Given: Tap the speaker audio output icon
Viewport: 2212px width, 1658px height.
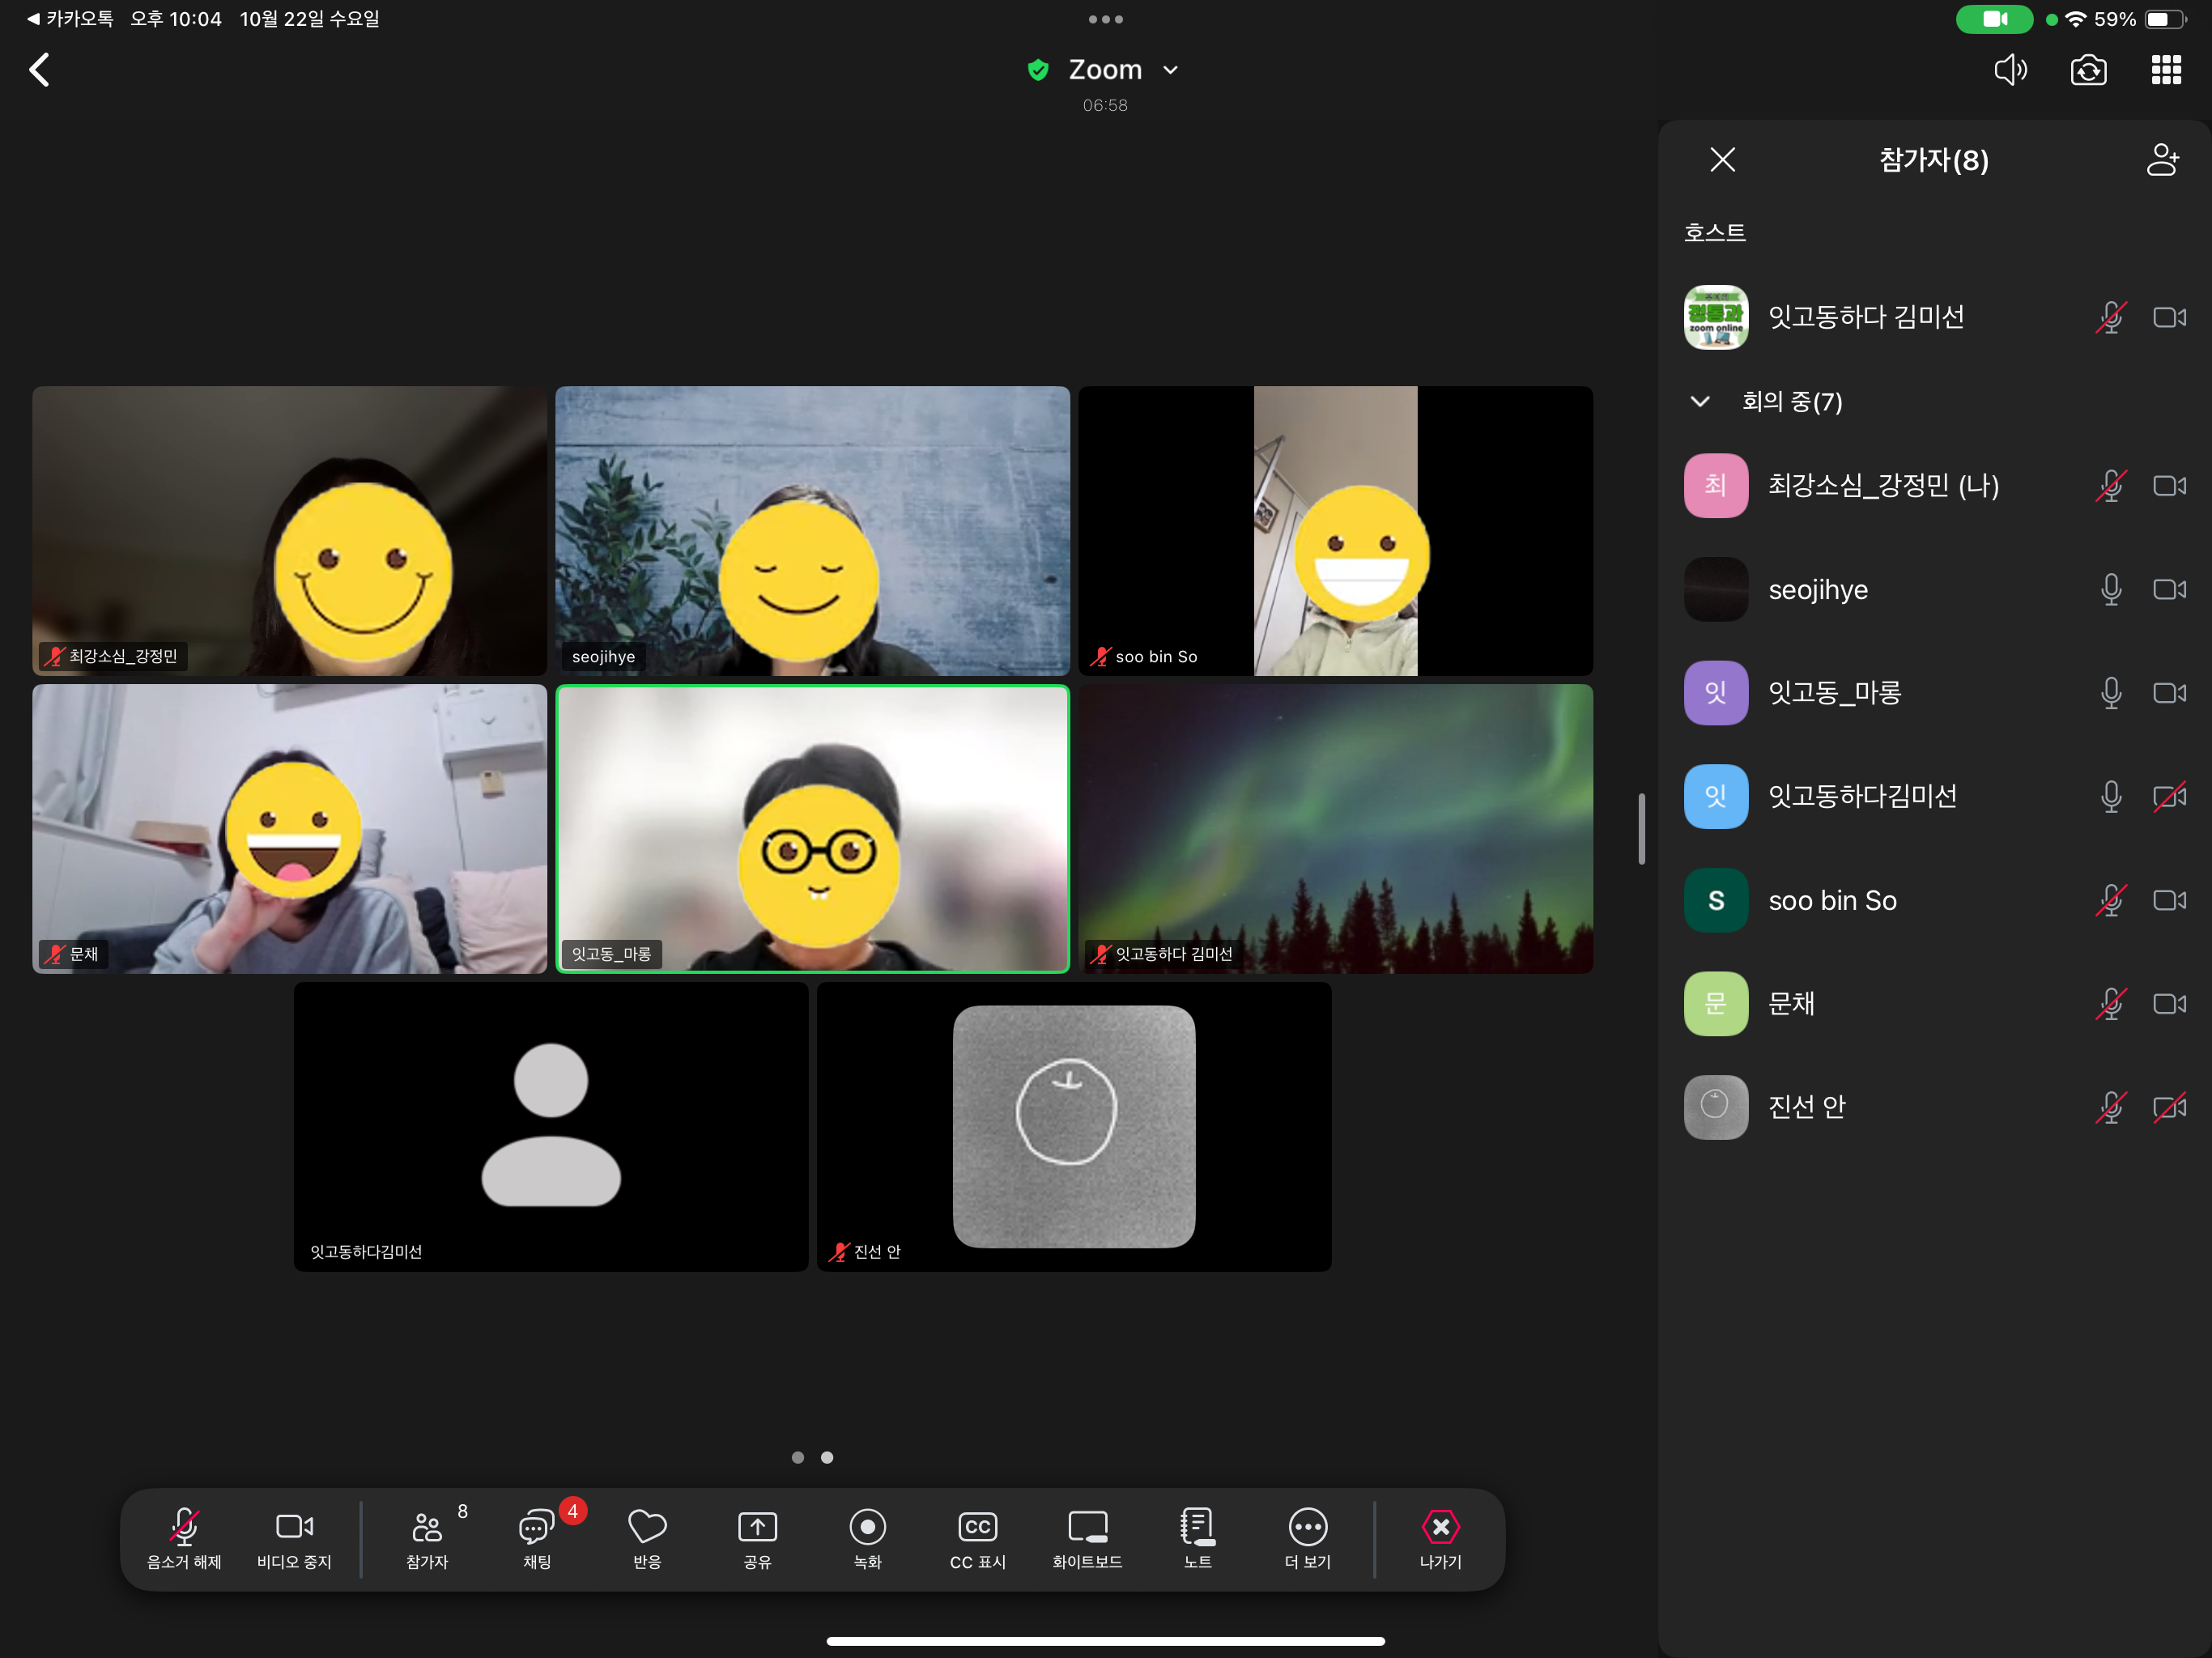Looking at the screenshot, I should click(2010, 70).
